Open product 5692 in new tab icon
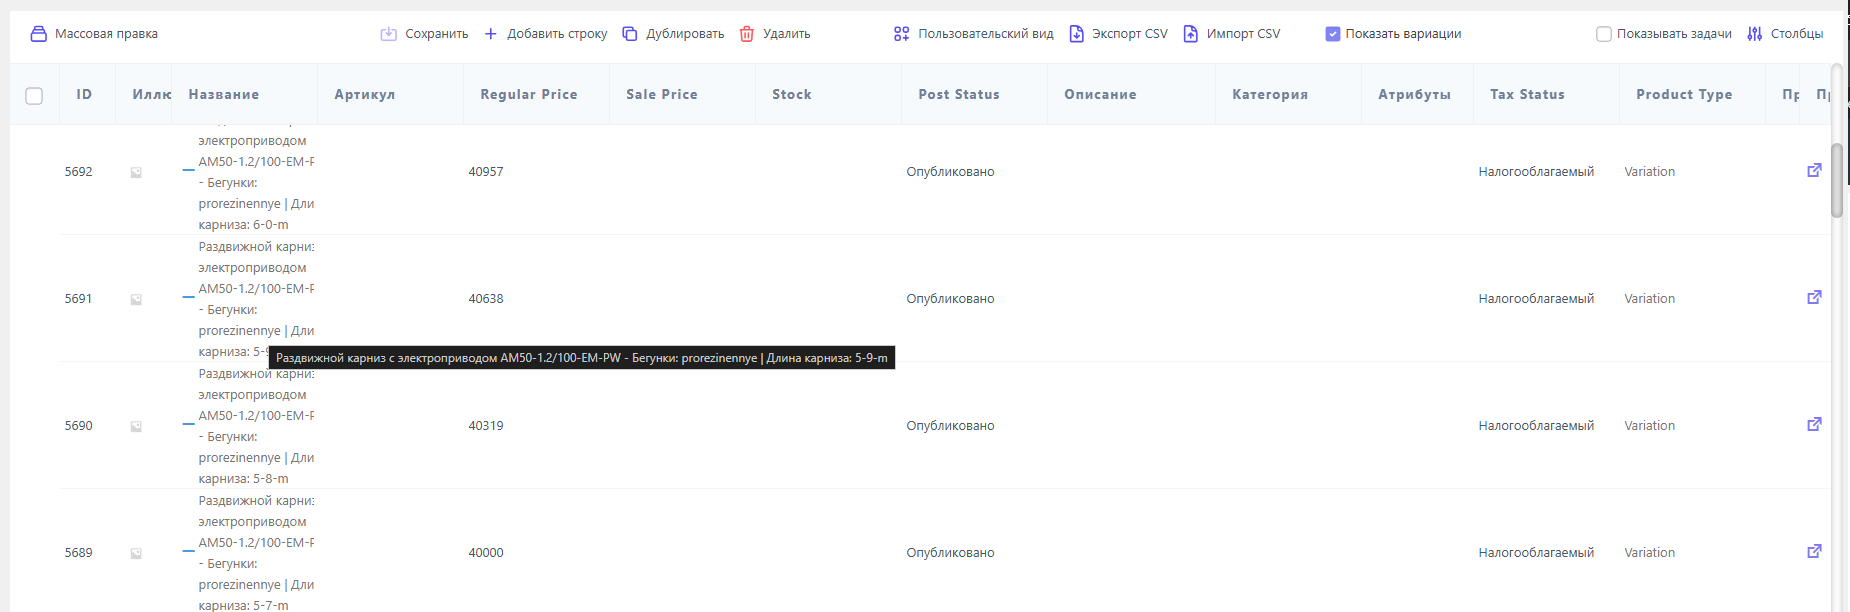The image size is (1850, 612). [x=1814, y=171]
